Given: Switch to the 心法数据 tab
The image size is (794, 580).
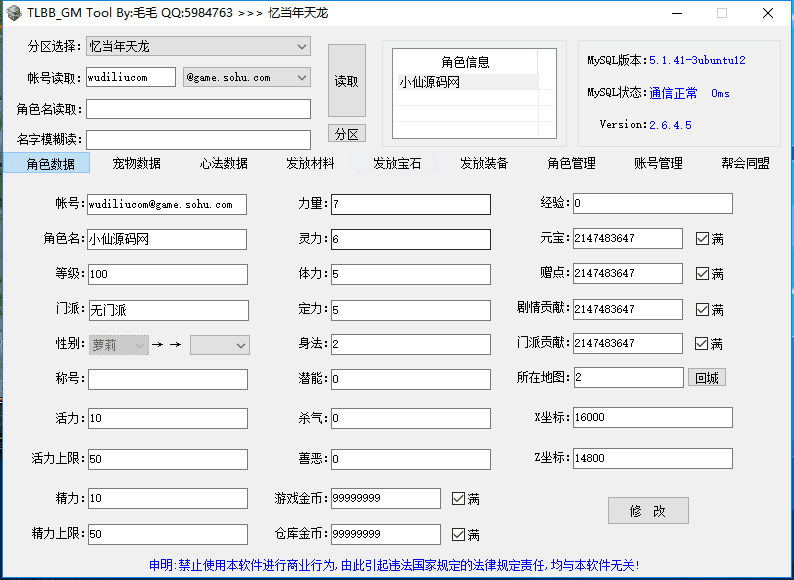Looking at the screenshot, I should click(223, 163).
